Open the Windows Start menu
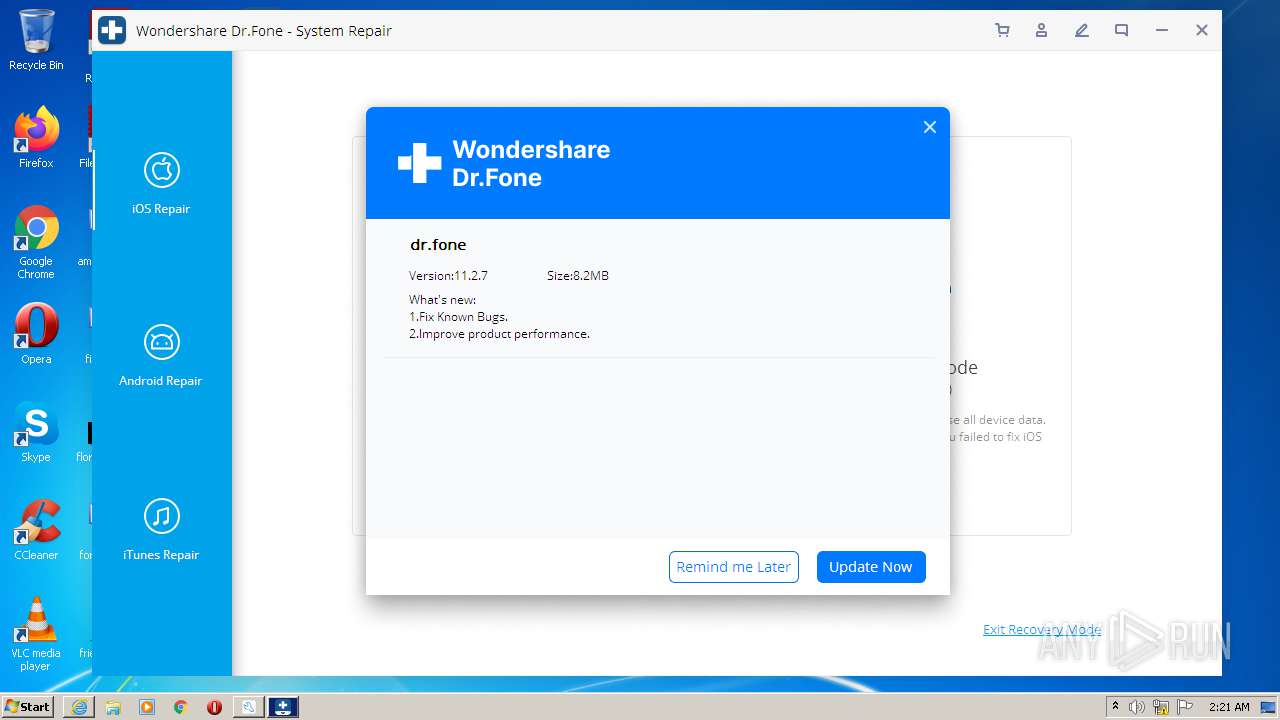This screenshot has height=720, width=1280. [28, 707]
